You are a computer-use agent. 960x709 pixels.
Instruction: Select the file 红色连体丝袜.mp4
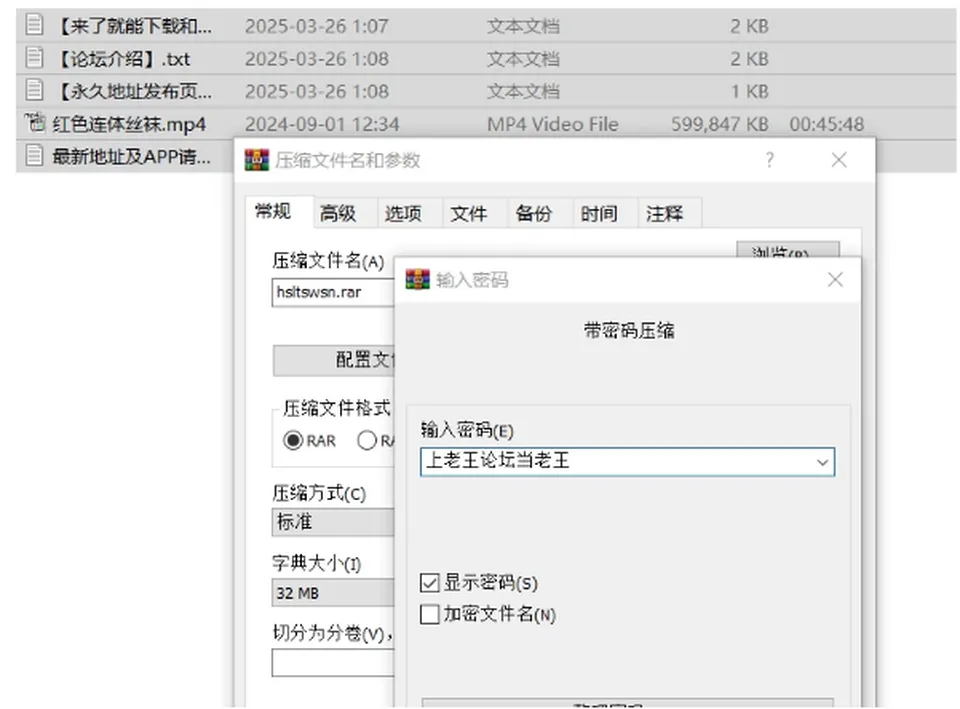coord(129,124)
